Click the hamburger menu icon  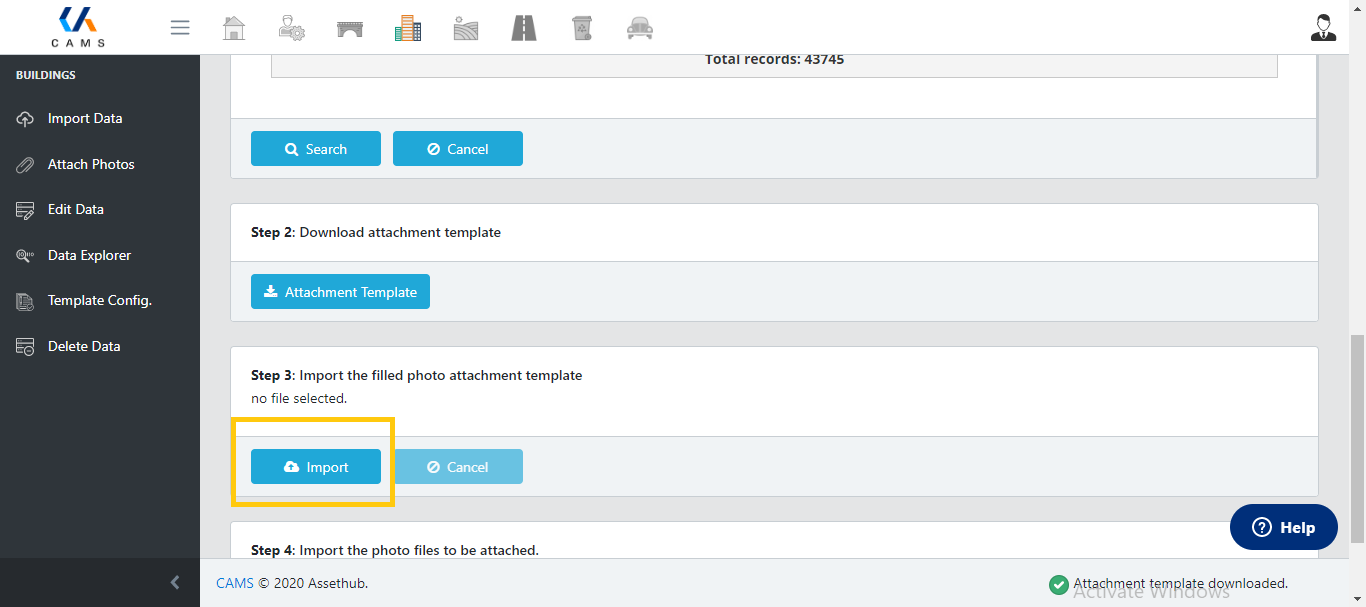180,28
